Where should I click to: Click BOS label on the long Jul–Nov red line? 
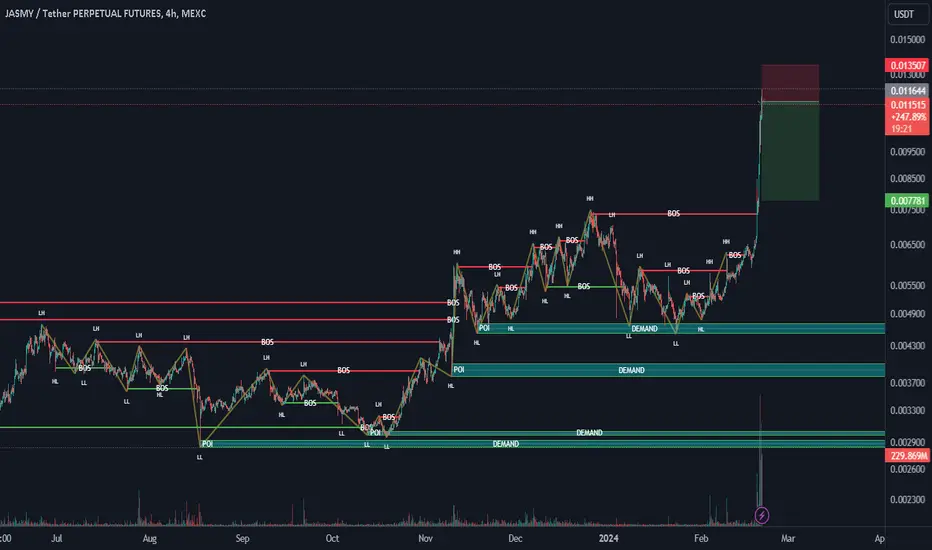tap(267, 342)
